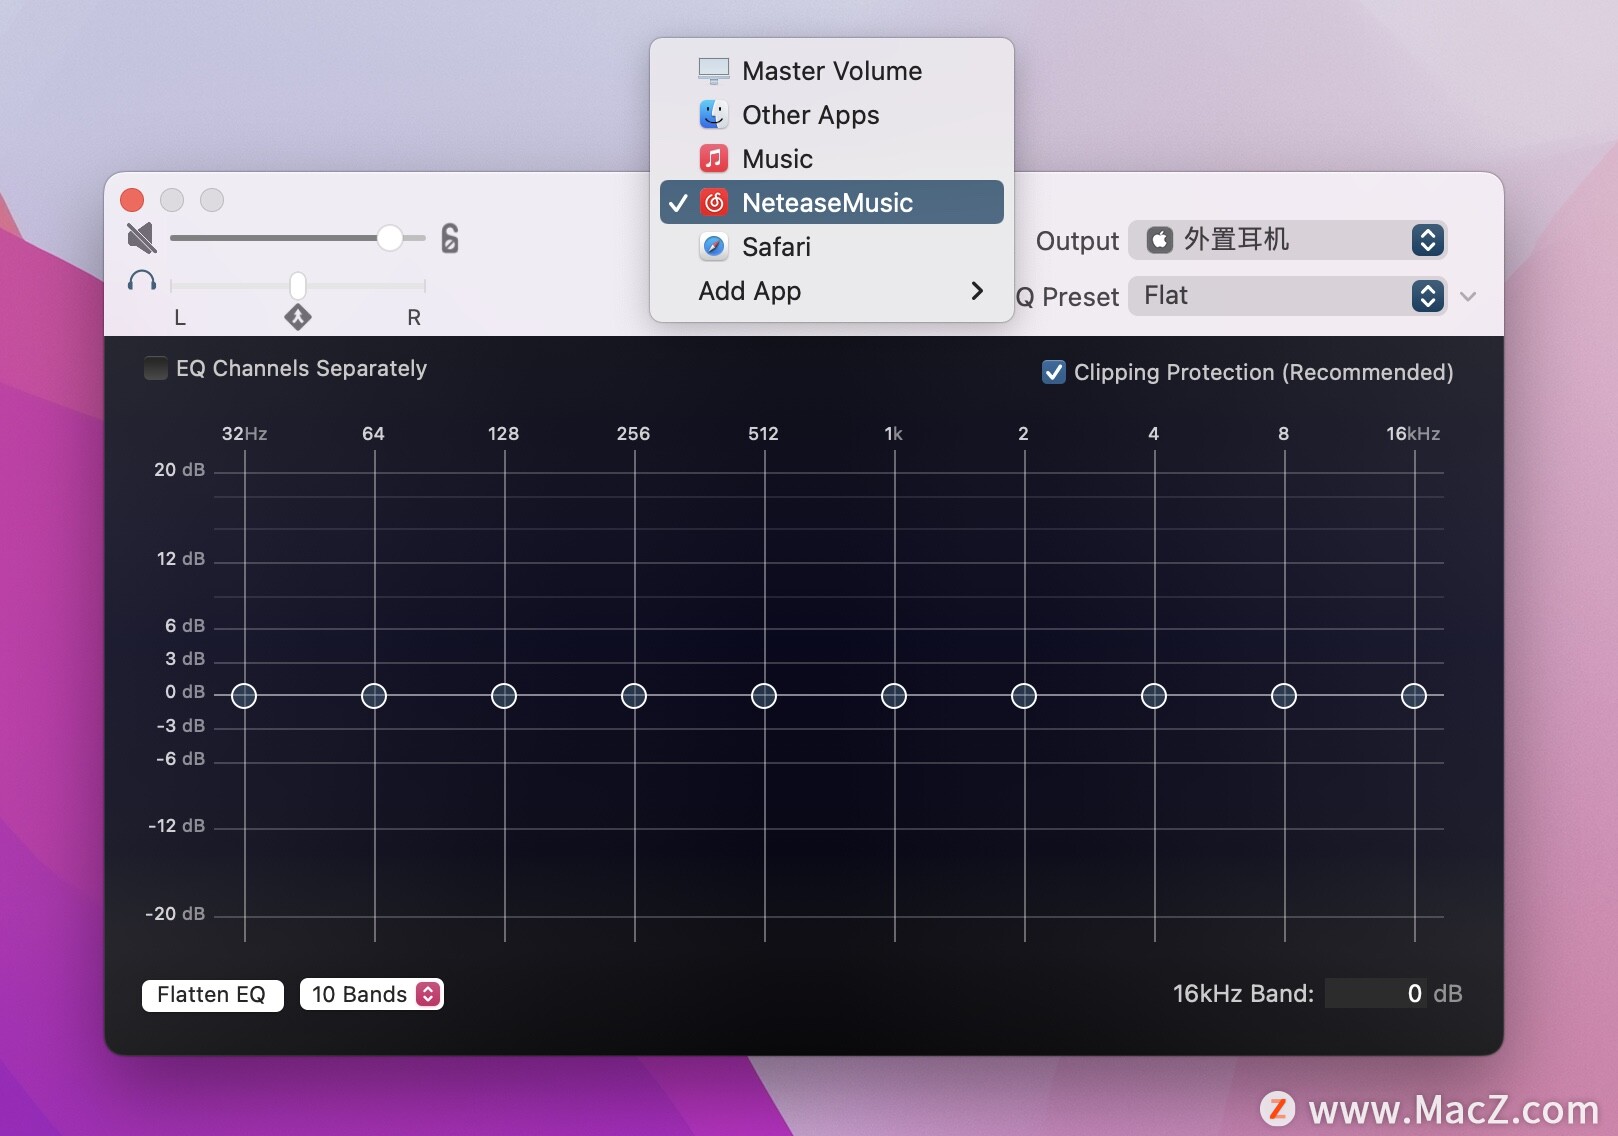
Task: Open the Output device dropdown
Action: click(1288, 240)
